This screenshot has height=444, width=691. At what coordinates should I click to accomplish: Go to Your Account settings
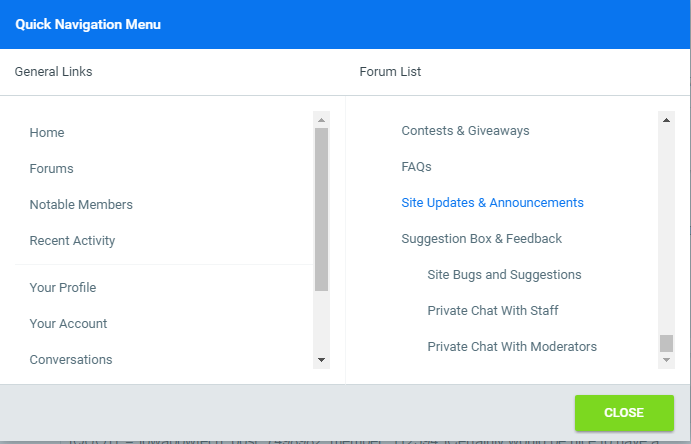pyautogui.click(x=68, y=324)
